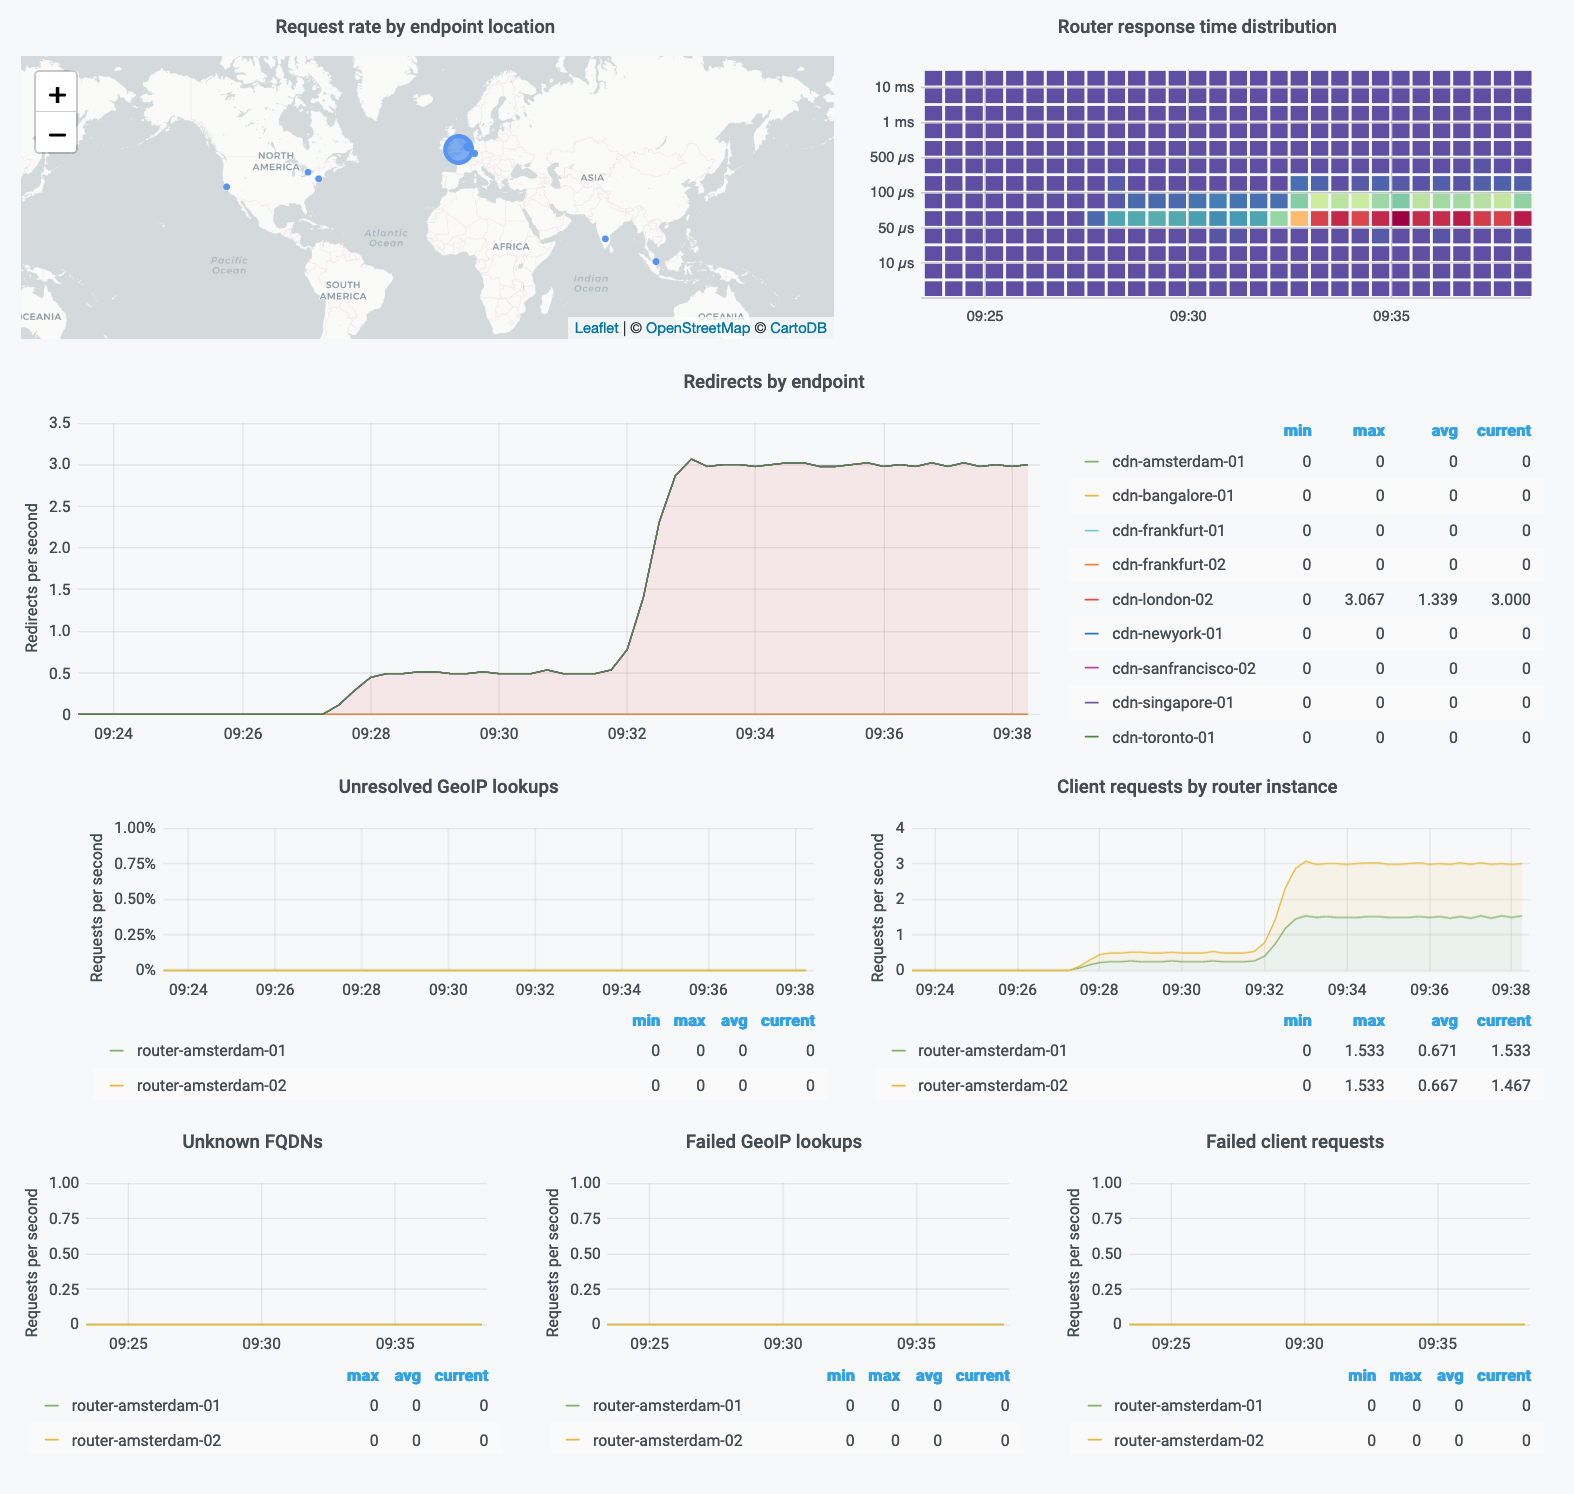1574x1494 pixels.
Task: Click the San Francisco endpoint map dot
Action: point(227,187)
